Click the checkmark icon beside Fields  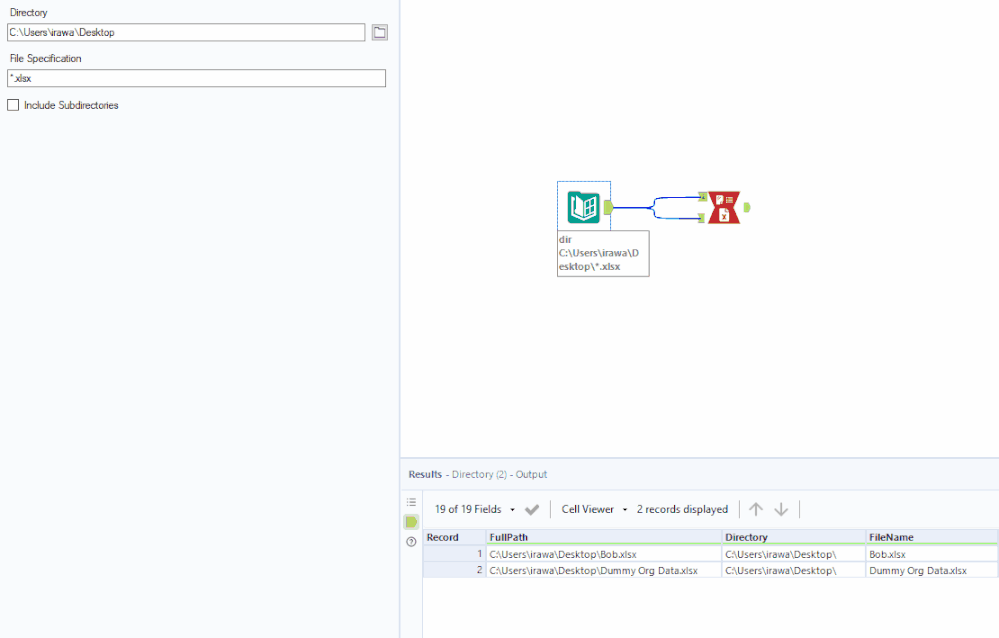[532, 509]
